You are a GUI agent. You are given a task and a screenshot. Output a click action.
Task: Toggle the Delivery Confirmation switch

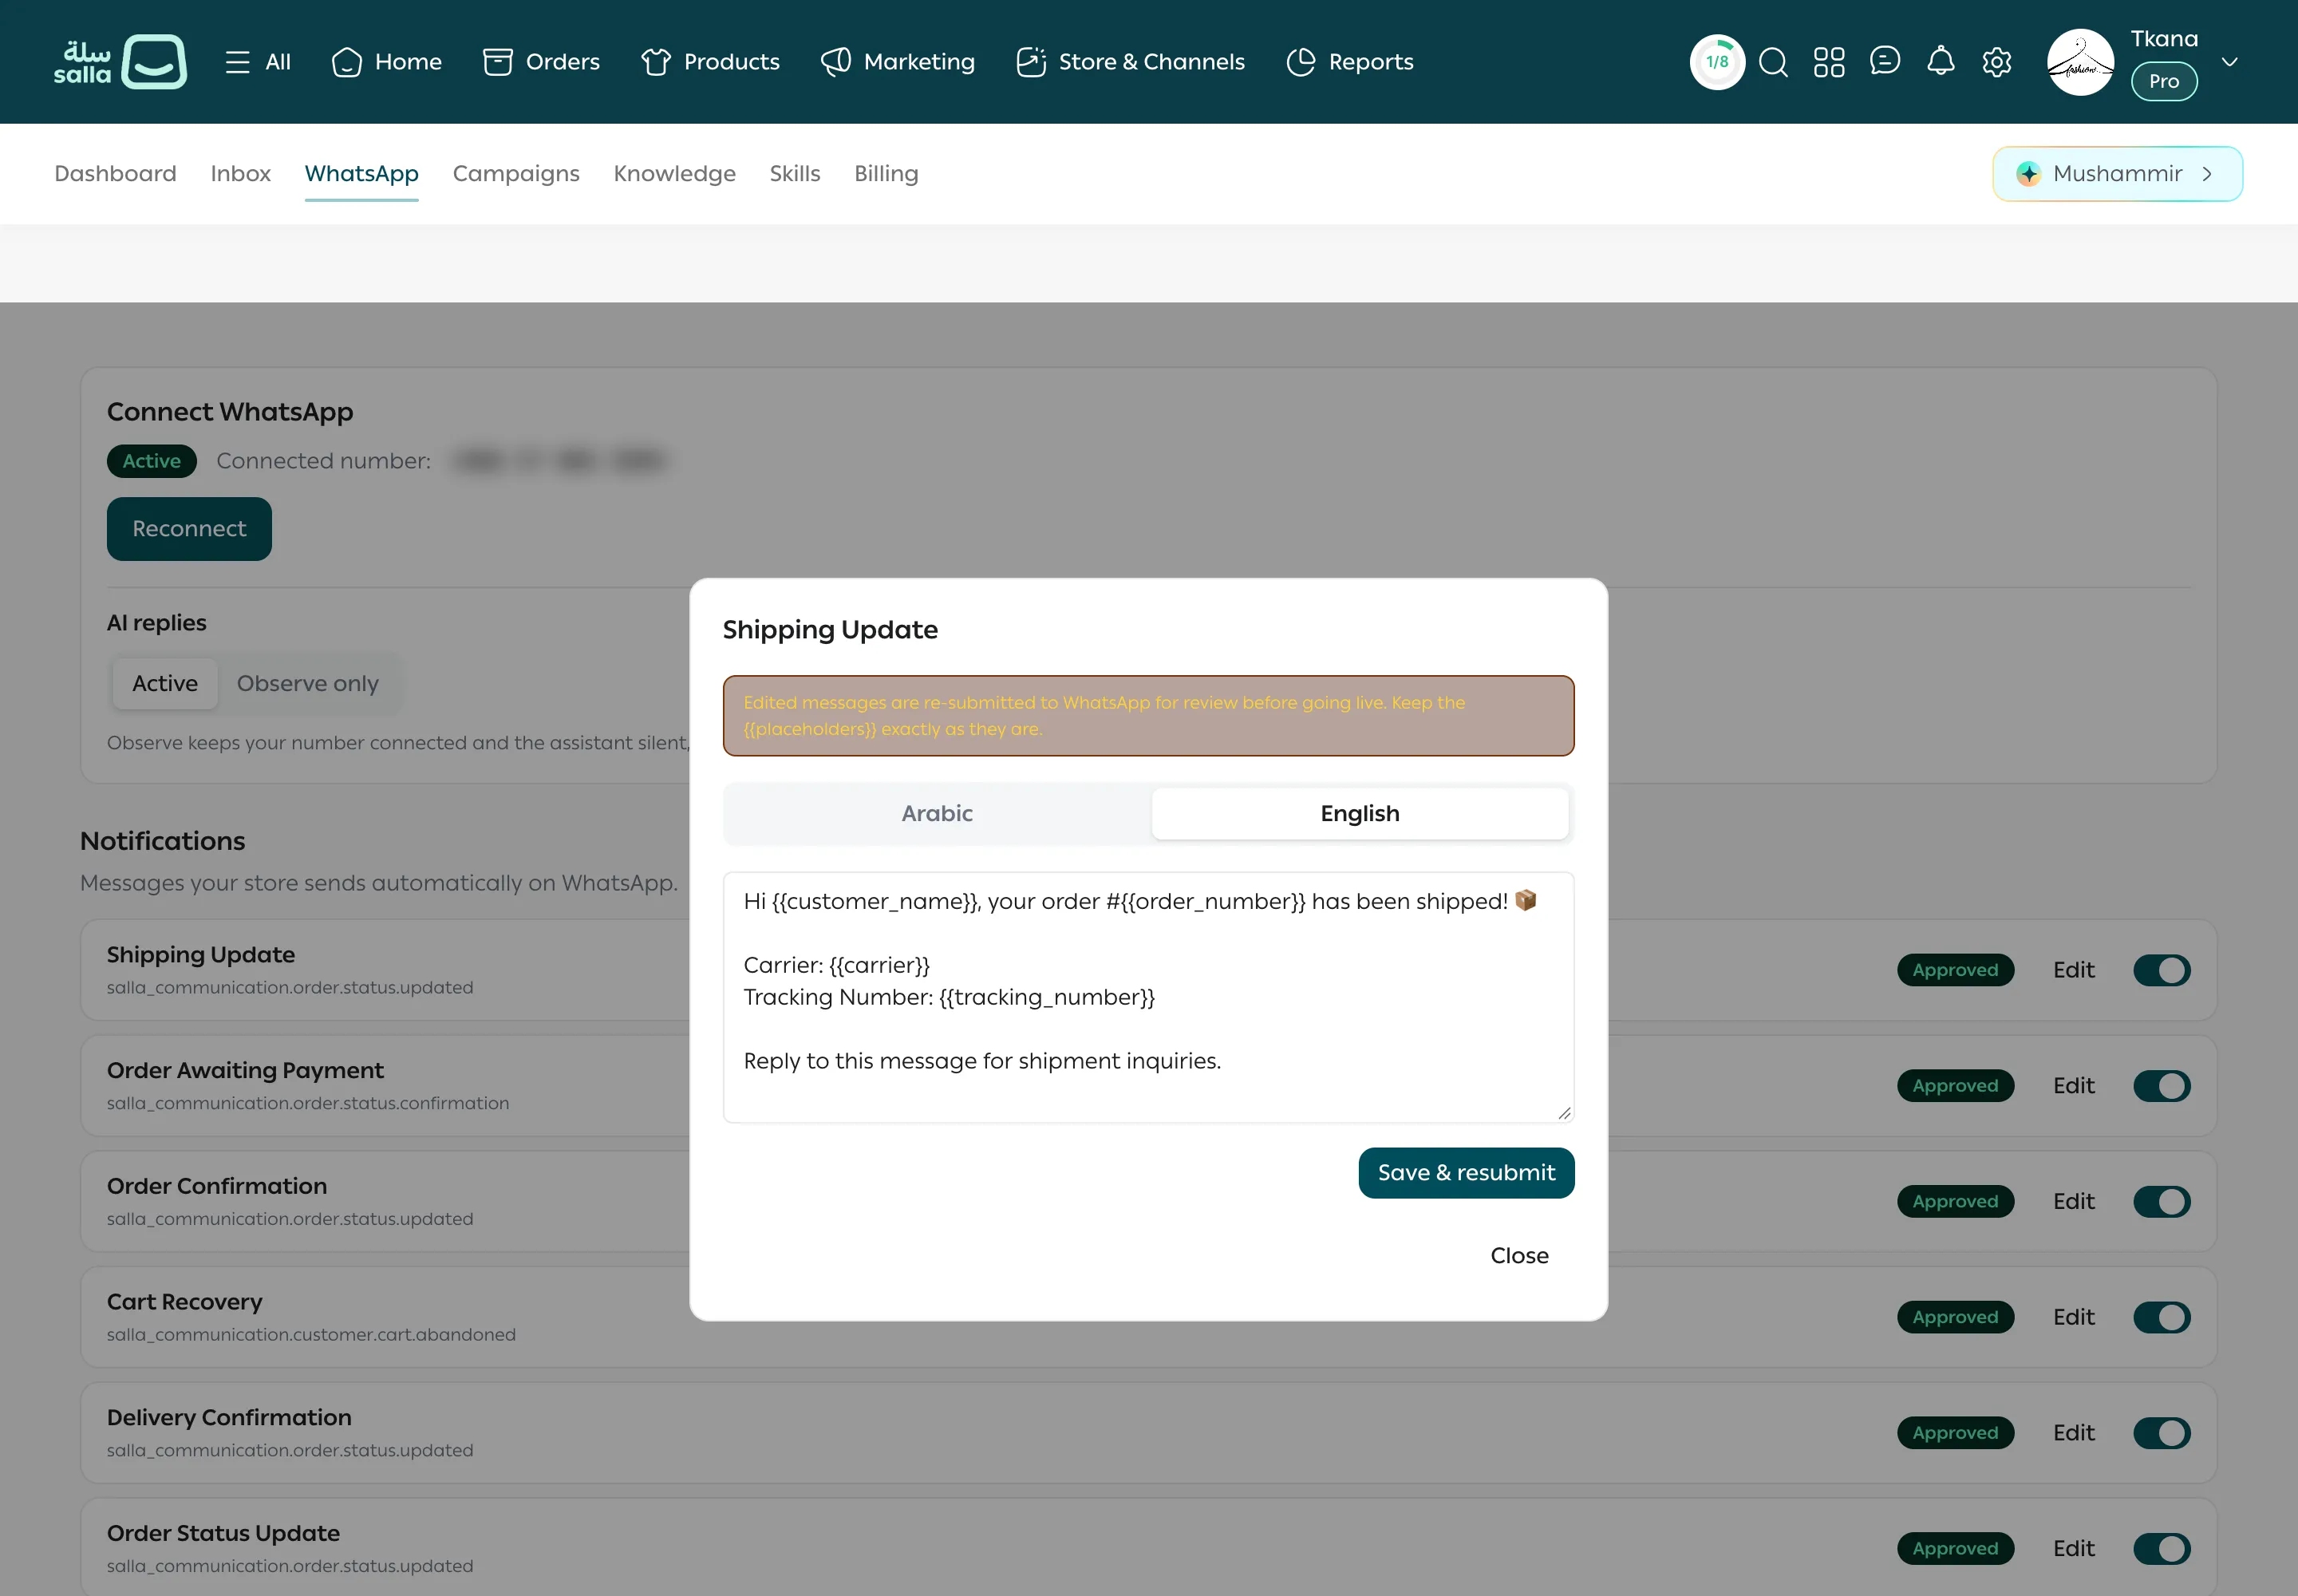[x=2161, y=1433]
